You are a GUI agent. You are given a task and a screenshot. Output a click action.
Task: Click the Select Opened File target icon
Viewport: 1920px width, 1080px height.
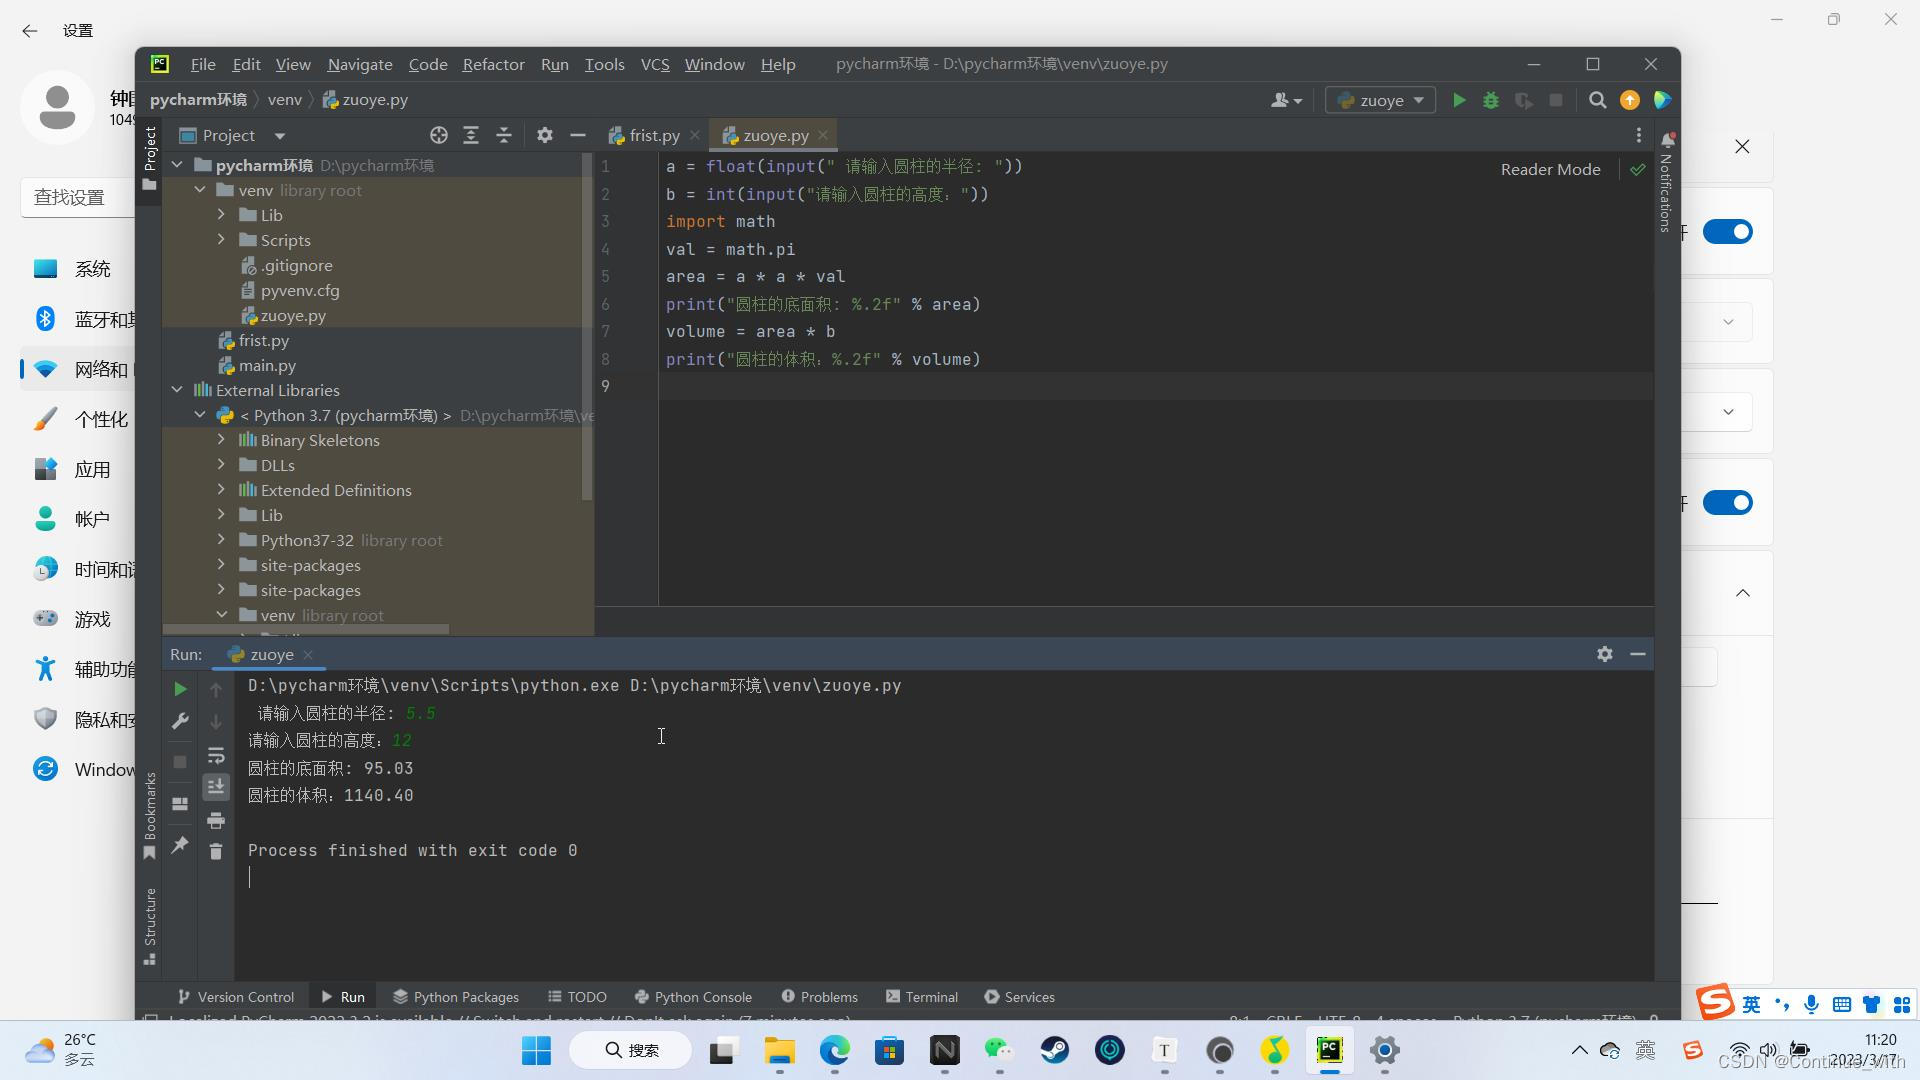(438, 135)
